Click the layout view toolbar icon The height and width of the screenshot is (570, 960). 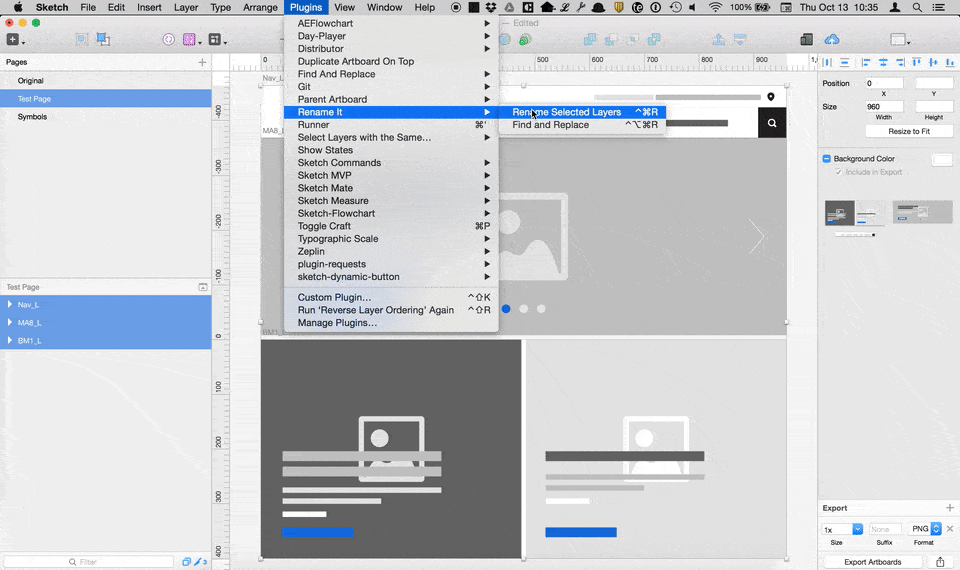(214, 40)
